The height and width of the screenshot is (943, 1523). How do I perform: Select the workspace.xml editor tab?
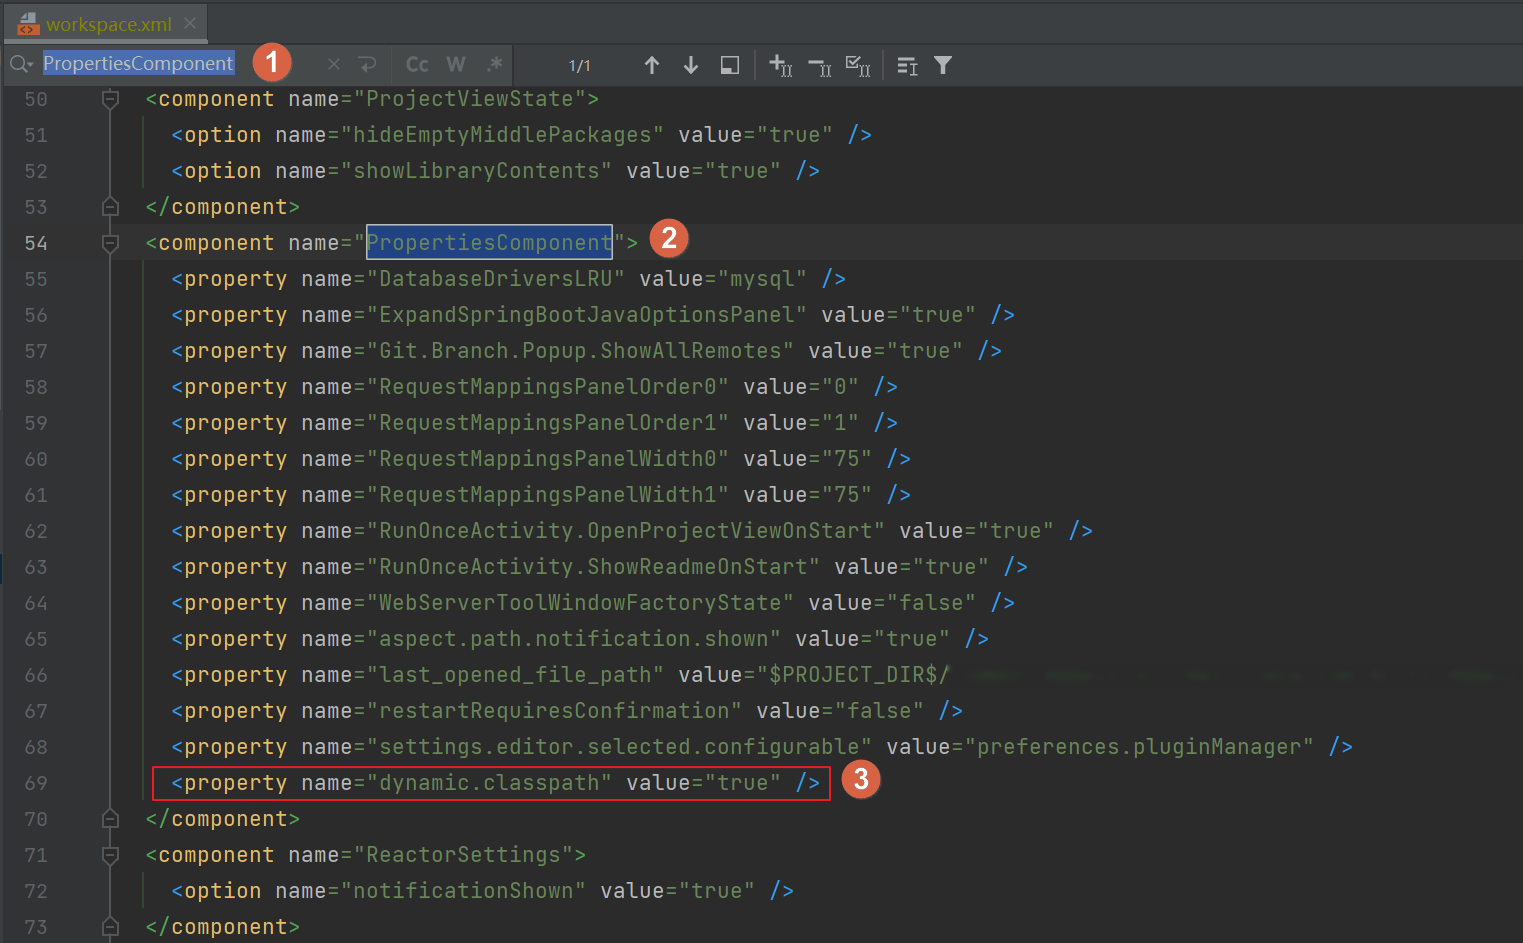tap(108, 24)
